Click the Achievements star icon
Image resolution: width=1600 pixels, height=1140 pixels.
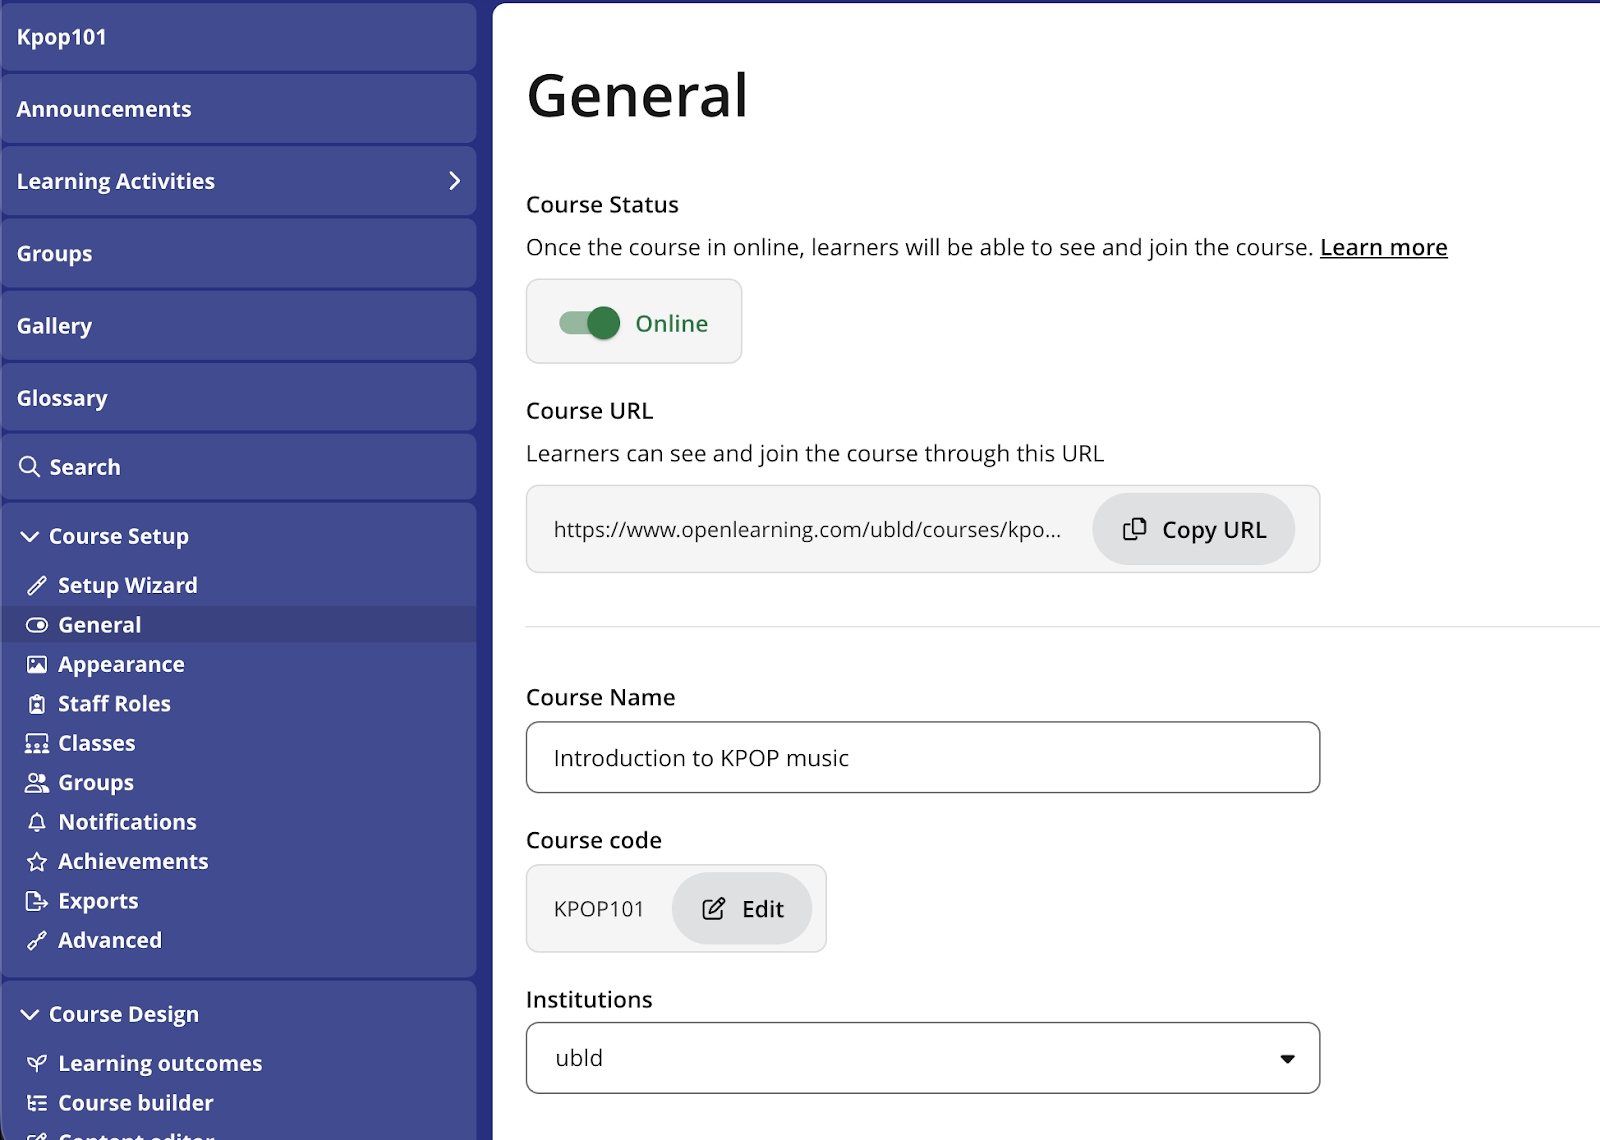(x=37, y=862)
